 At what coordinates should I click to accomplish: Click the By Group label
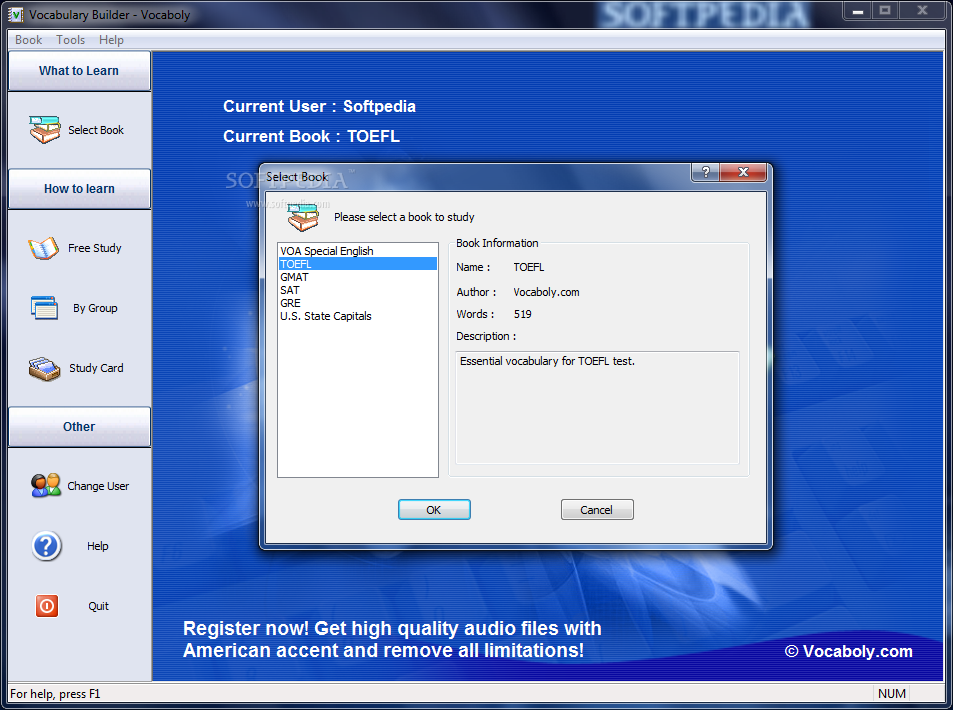(95, 308)
